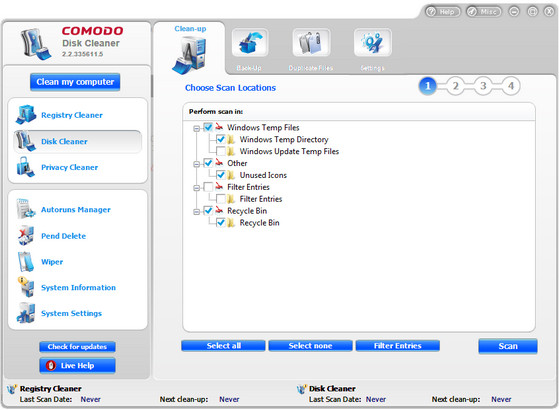
Task: Click the Windows Temp Directory folder icon
Action: pyautogui.click(x=231, y=139)
